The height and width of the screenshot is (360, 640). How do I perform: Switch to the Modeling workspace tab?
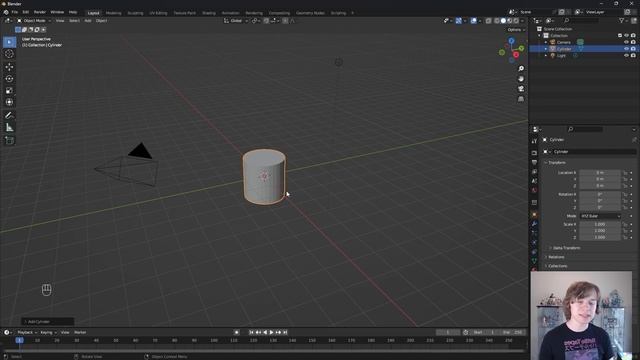pyautogui.click(x=113, y=13)
